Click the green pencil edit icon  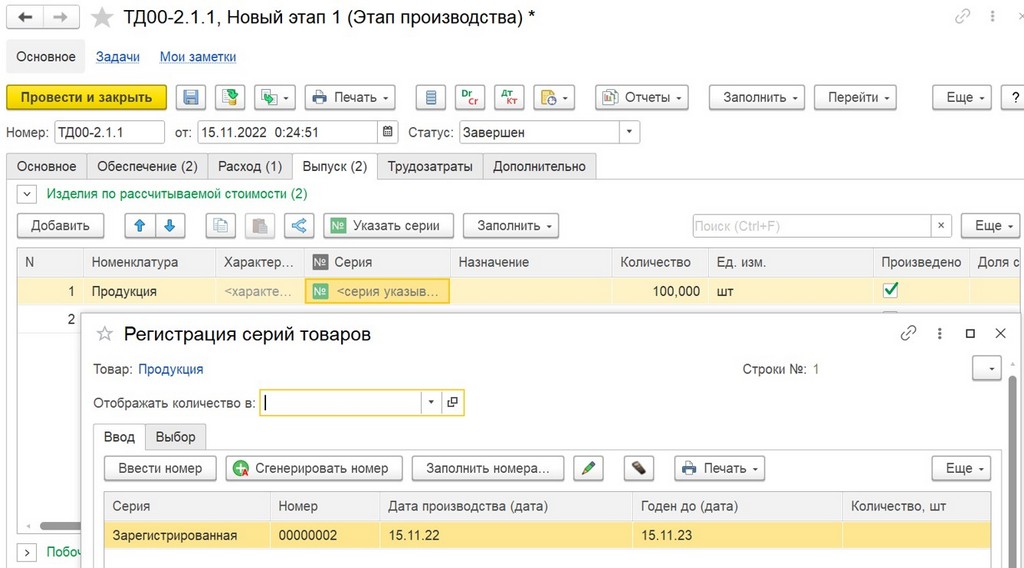[x=588, y=468]
